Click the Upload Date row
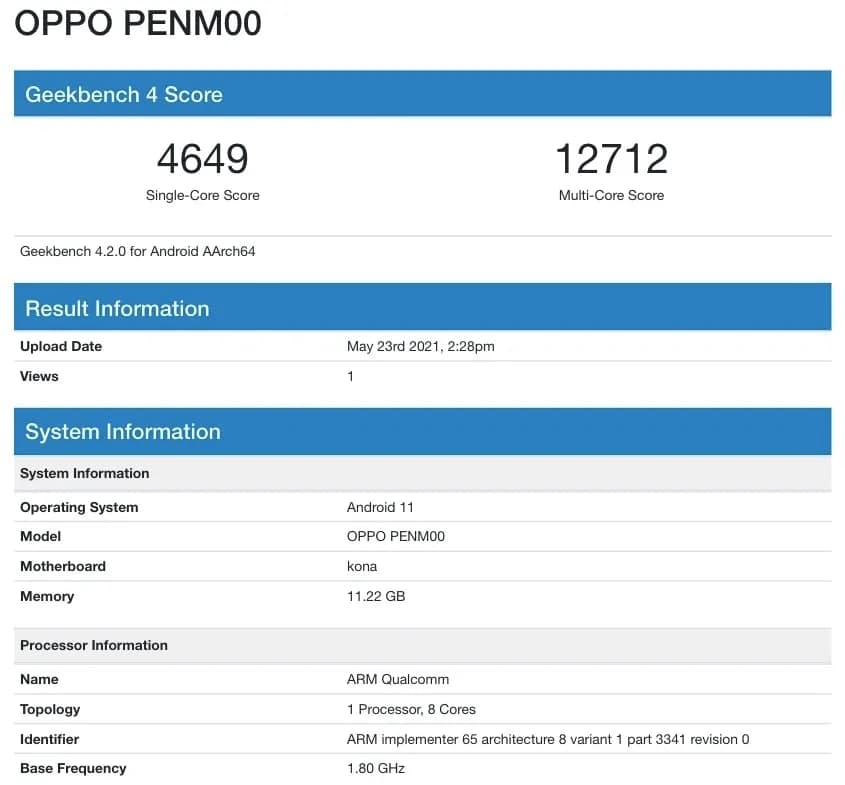Image resolution: width=845 pixels, height=785 pixels. (x=421, y=346)
